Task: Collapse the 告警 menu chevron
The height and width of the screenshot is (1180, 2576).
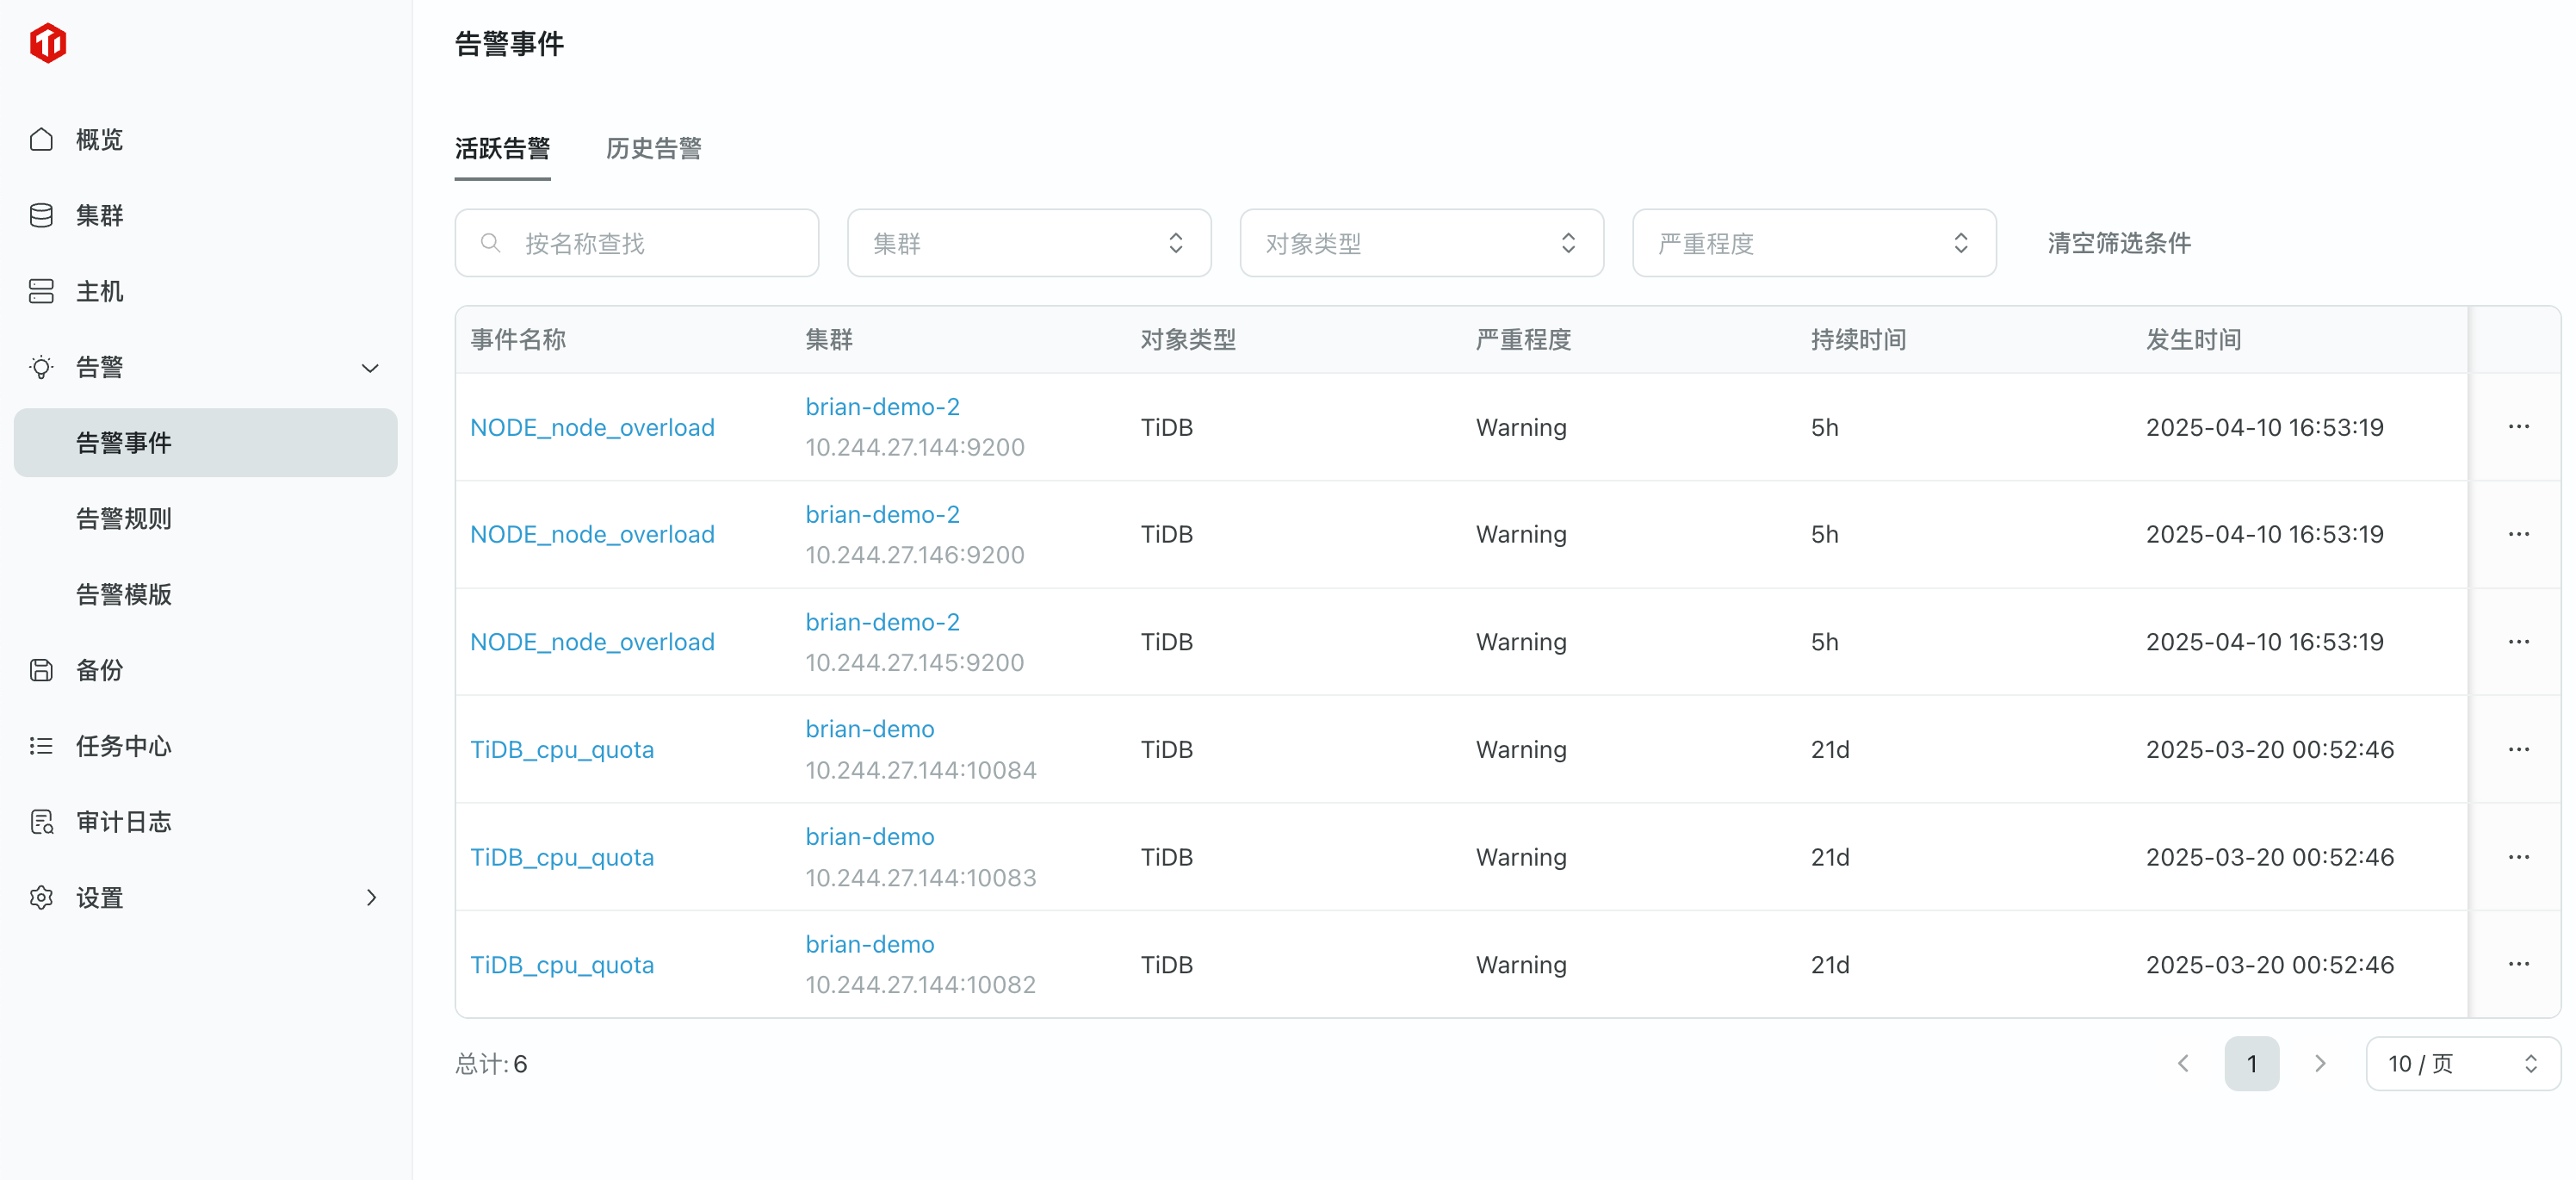Action: (x=370, y=368)
